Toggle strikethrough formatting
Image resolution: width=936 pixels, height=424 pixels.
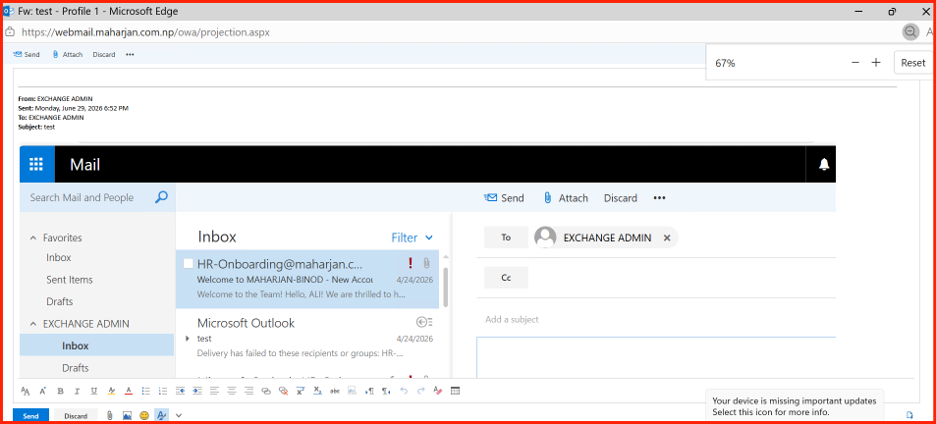point(335,391)
